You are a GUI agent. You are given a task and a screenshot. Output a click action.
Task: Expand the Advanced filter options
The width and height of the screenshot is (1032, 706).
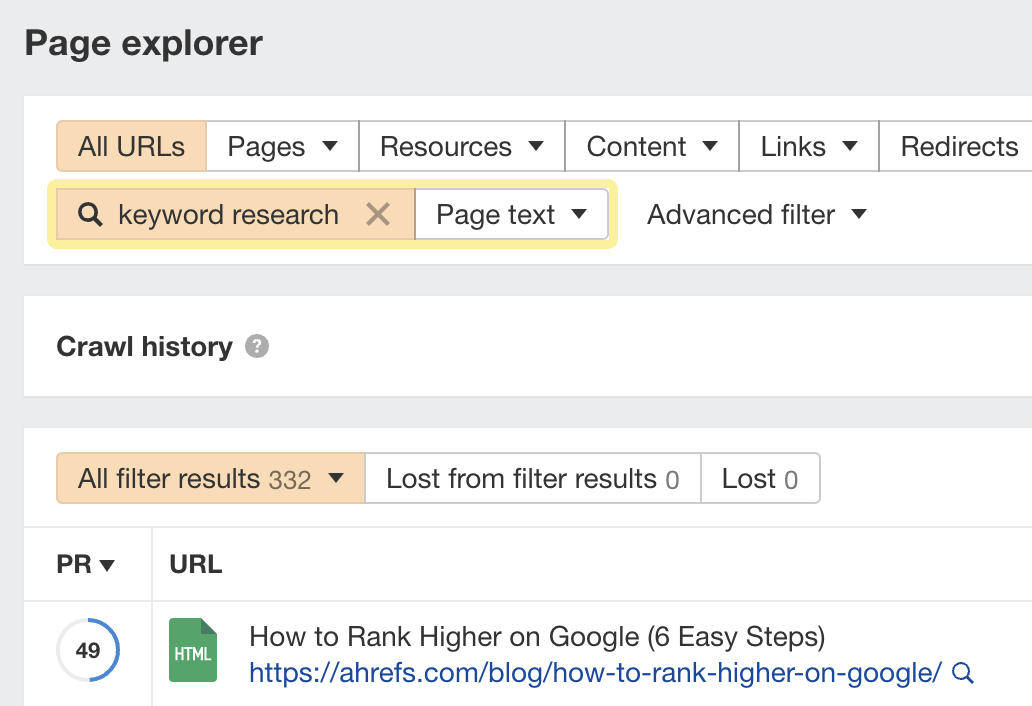point(756,214)
